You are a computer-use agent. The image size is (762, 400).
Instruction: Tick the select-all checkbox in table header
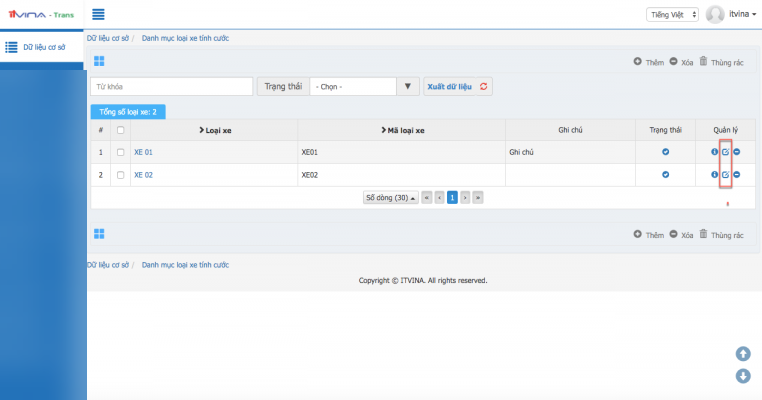coord(120,130)
